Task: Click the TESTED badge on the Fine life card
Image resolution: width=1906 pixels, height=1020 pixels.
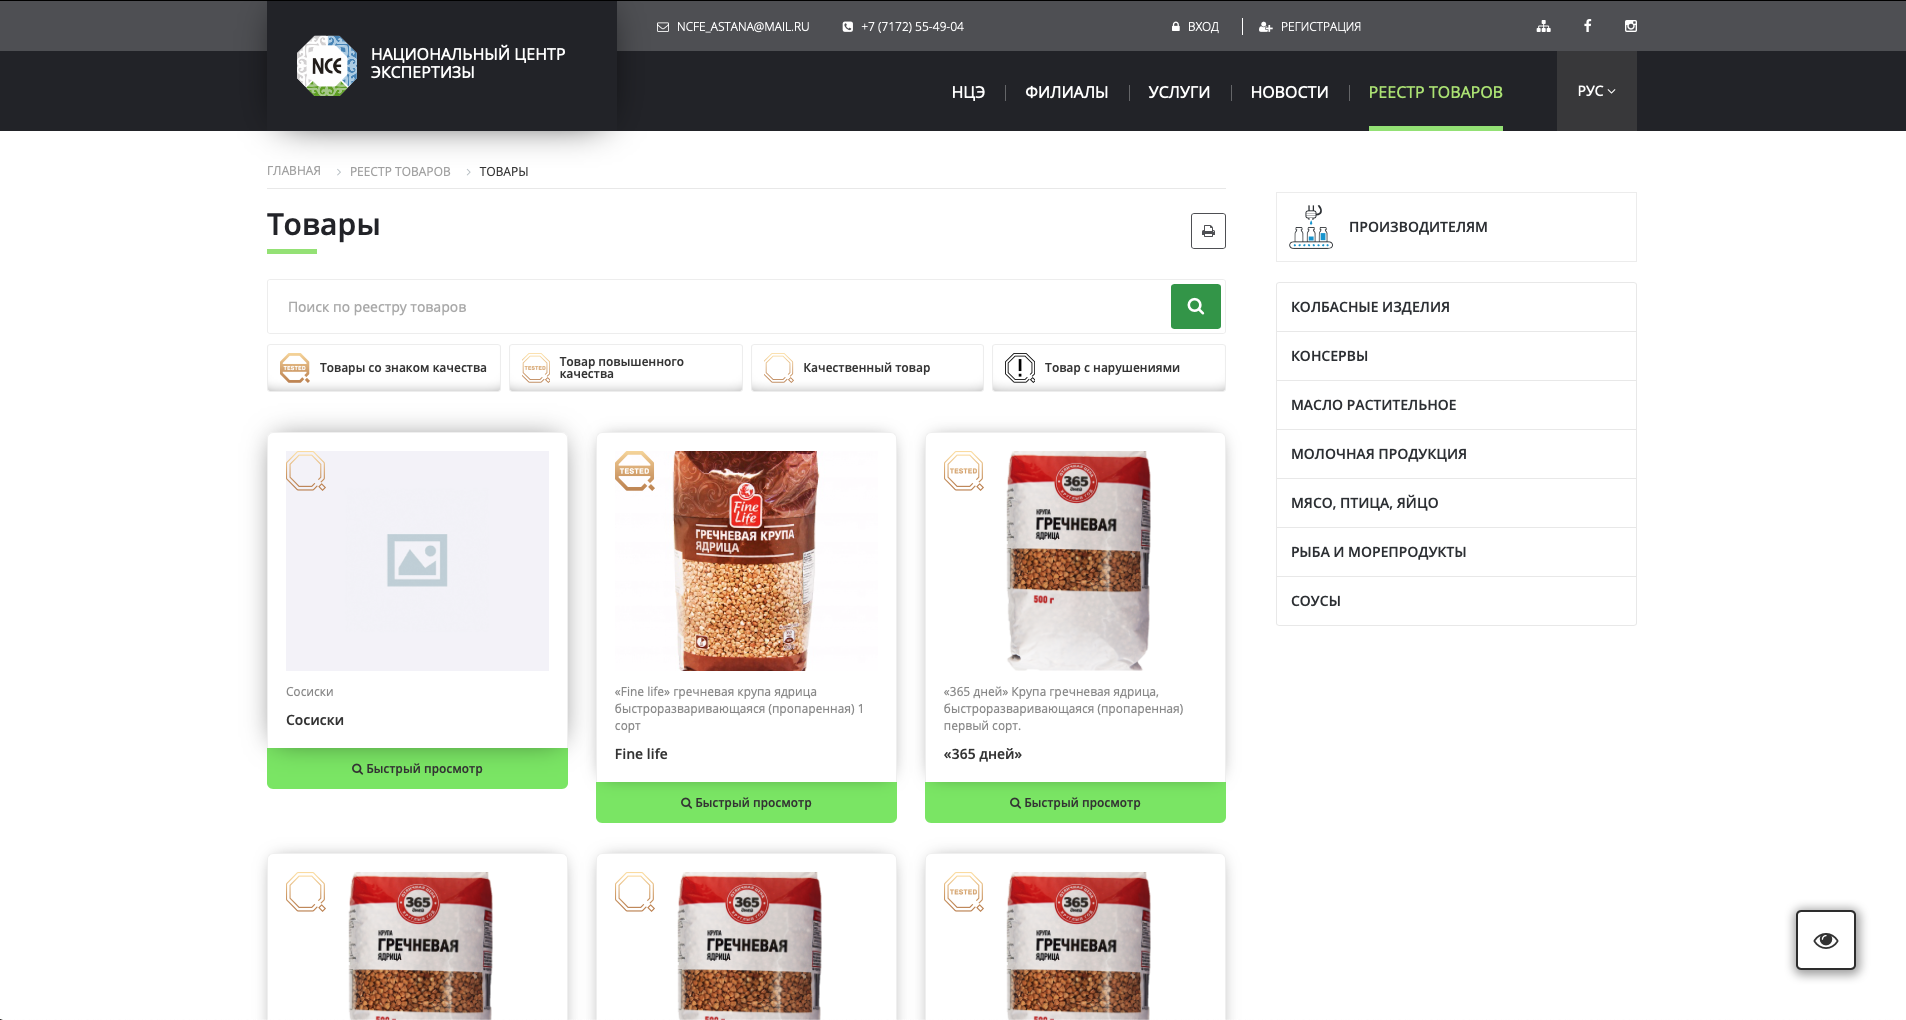Action: [x=635, y=471]
